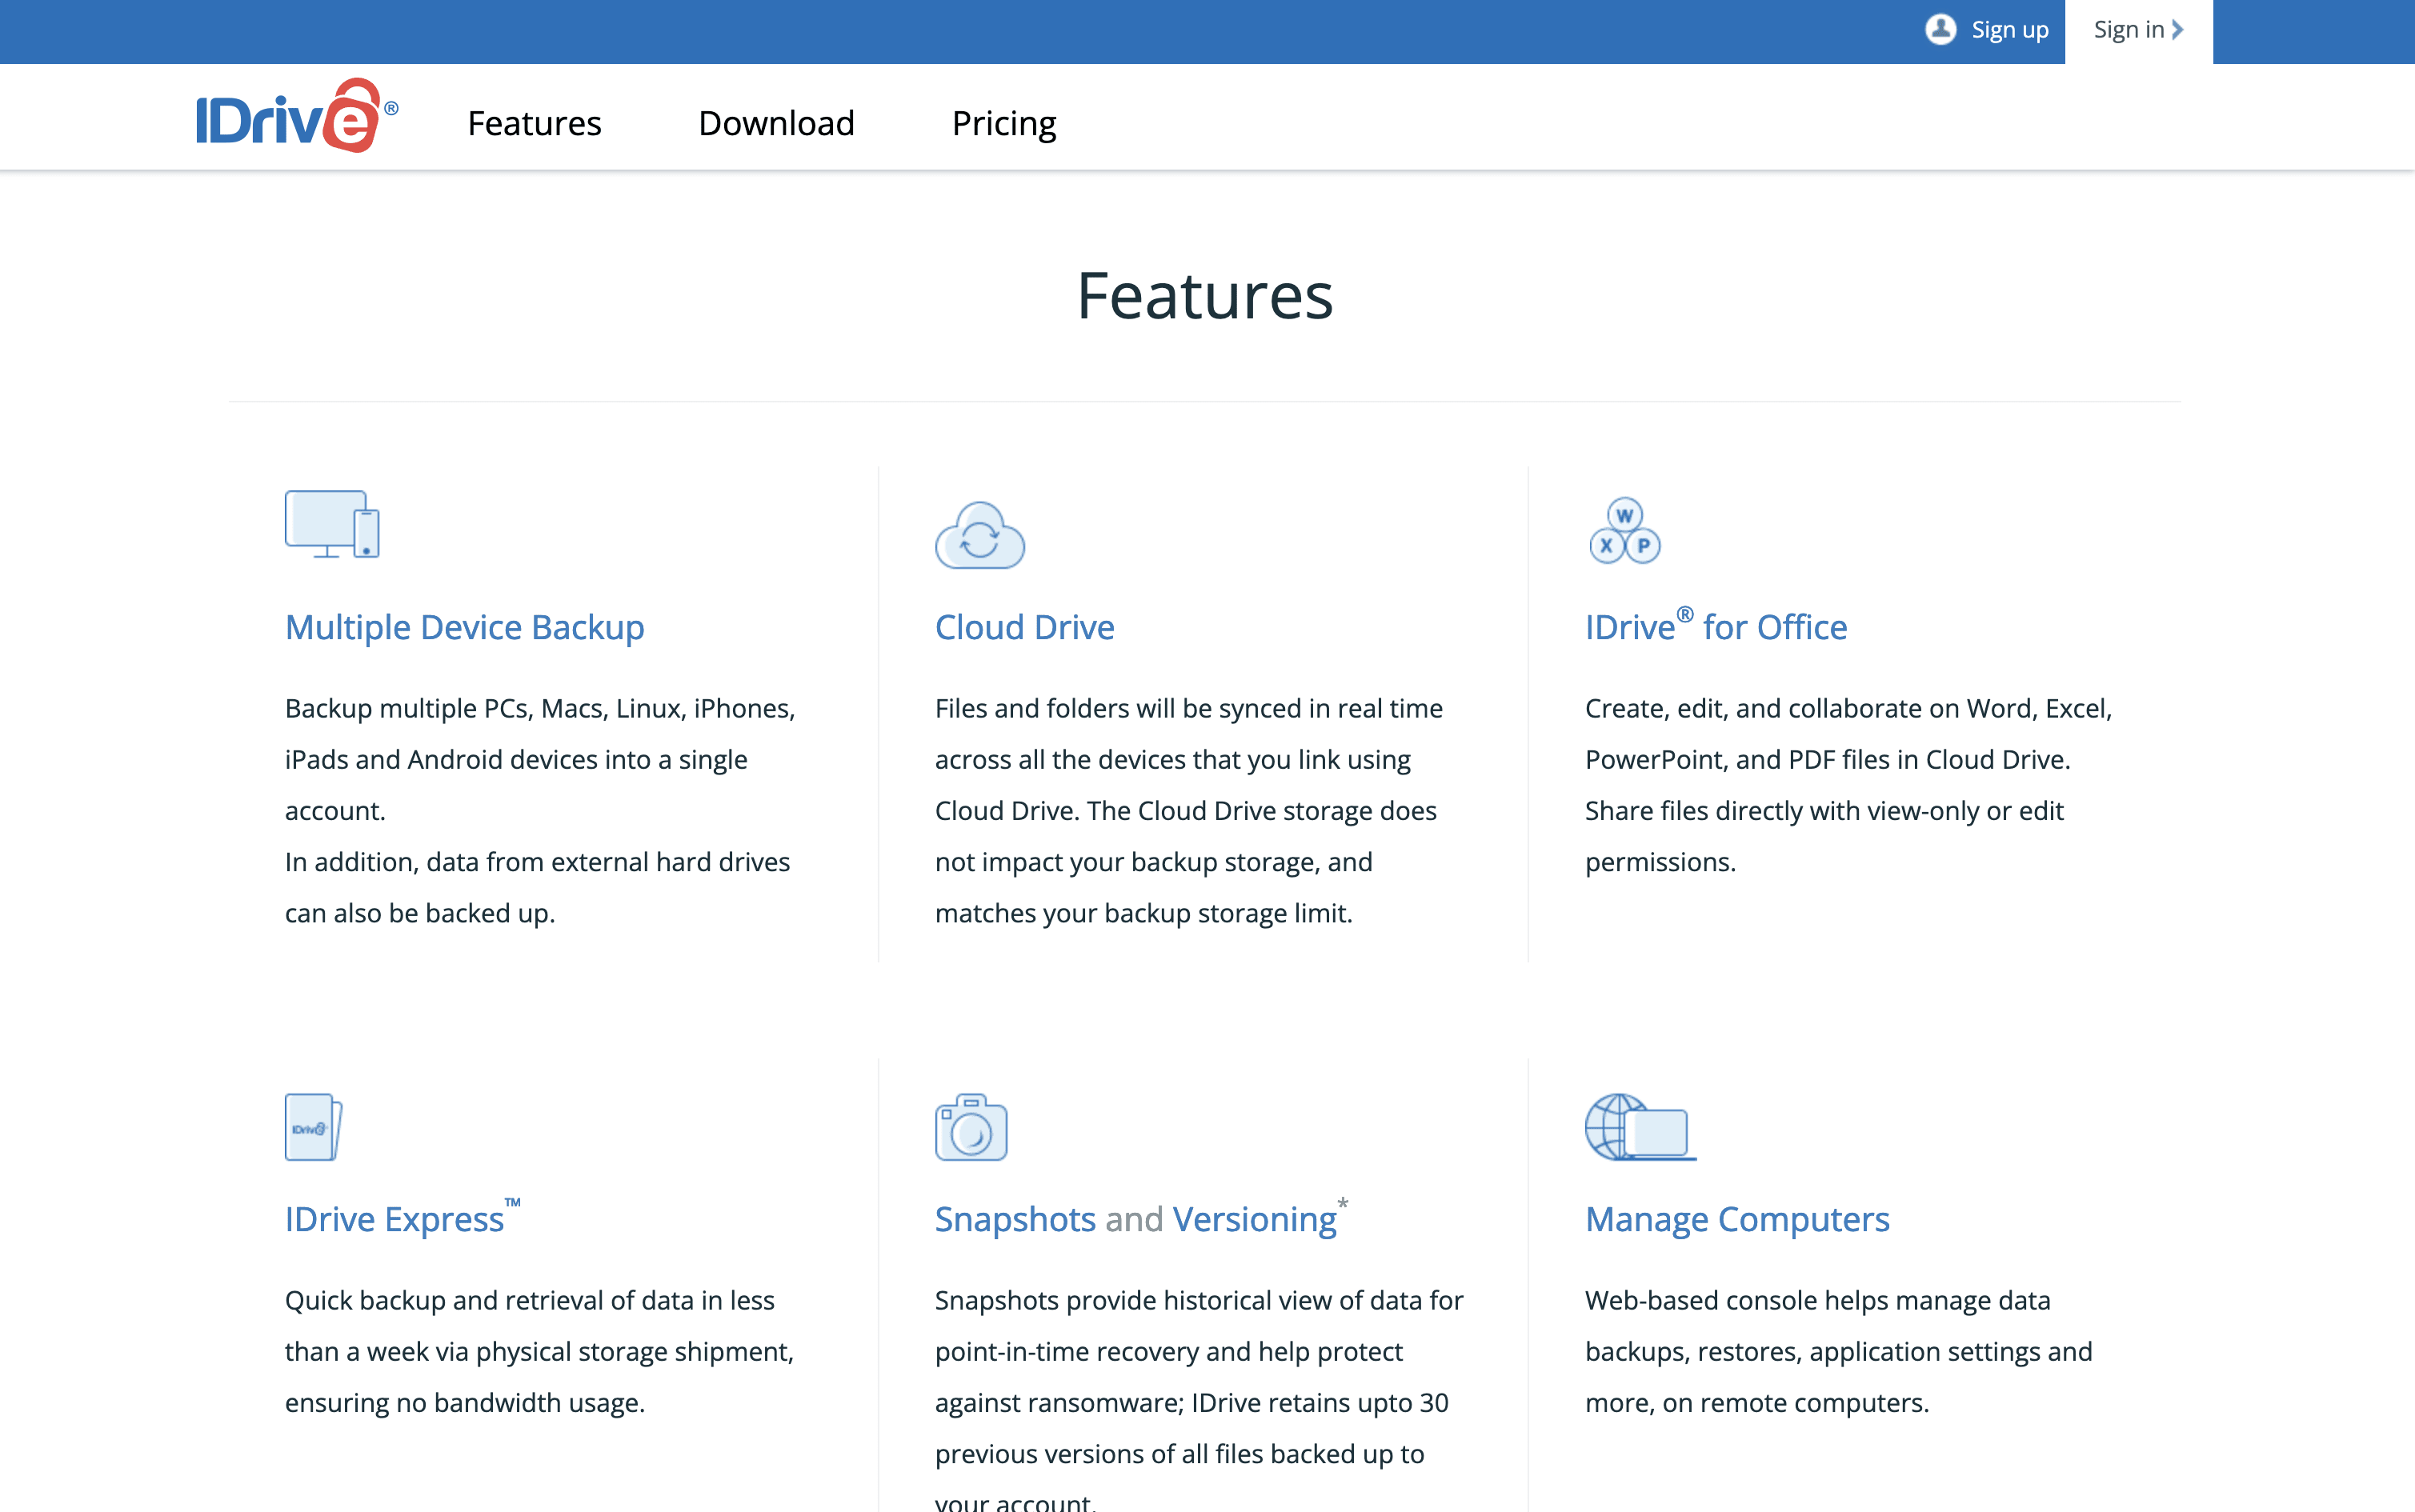2415x1512 pixels.
Task: Open the Features menu item
Action: [x=534, y=123]
